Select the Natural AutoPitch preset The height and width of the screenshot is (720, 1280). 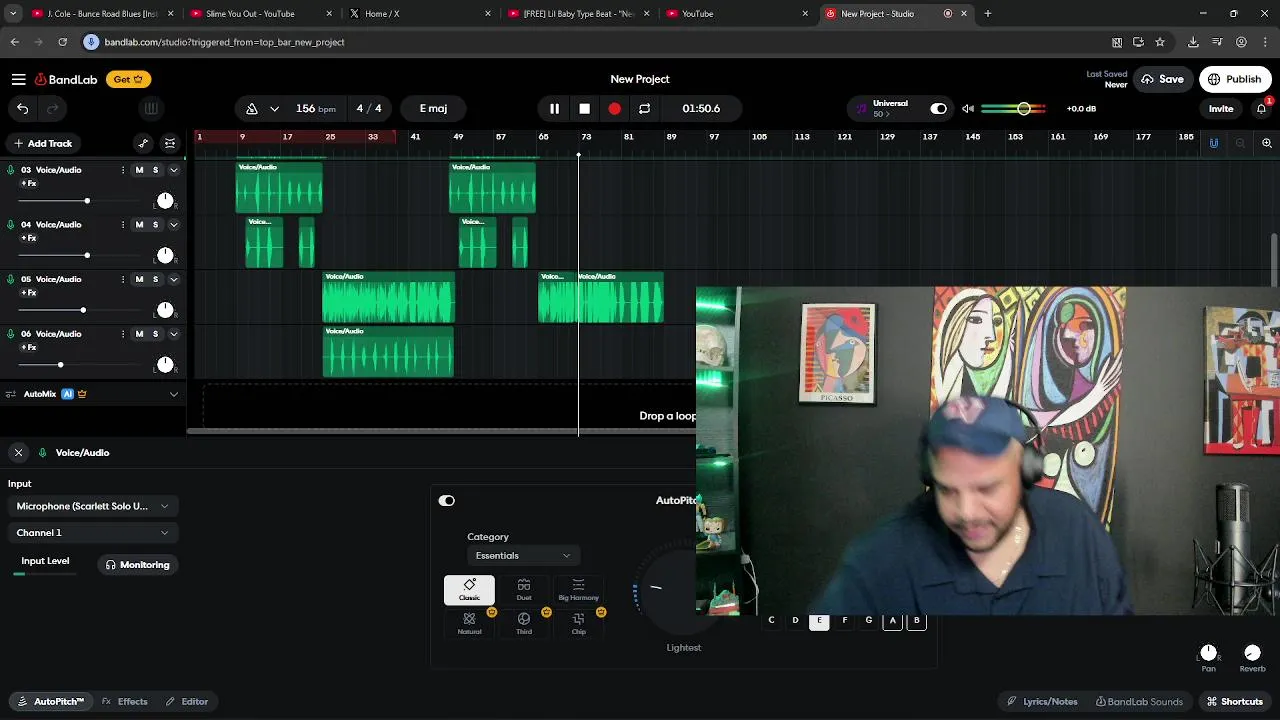pos(469,623)
